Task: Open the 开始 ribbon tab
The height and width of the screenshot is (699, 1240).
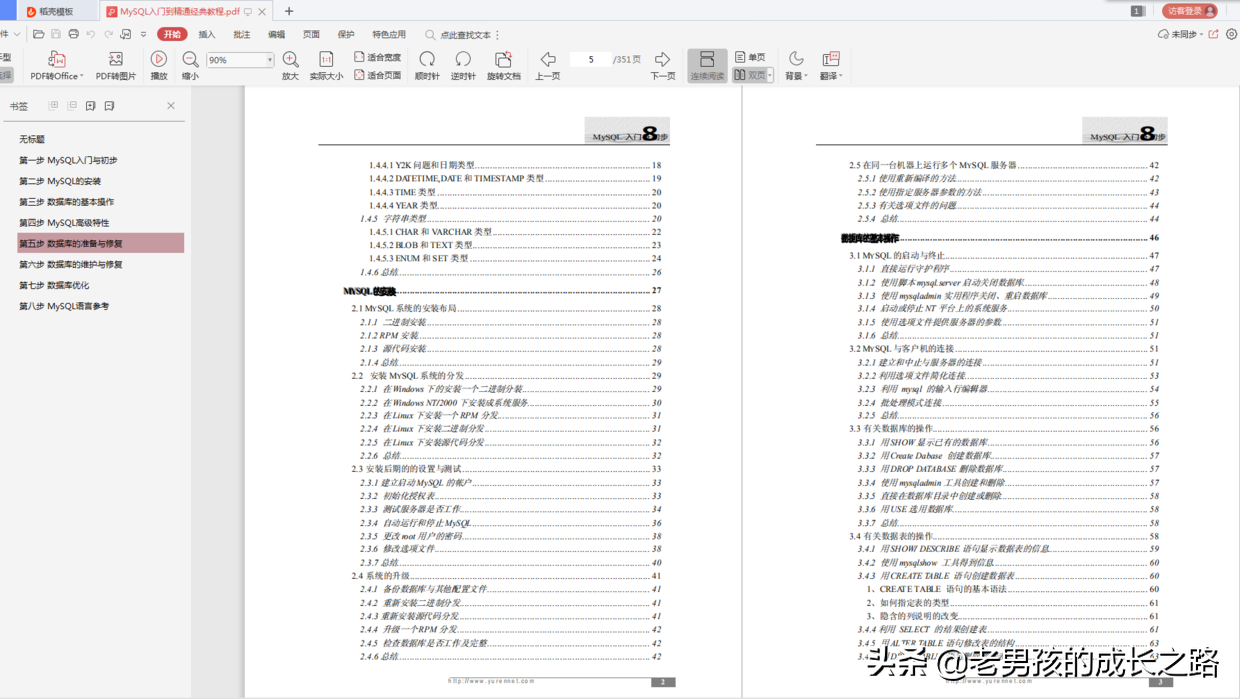Action: click(x=172, y=34)
